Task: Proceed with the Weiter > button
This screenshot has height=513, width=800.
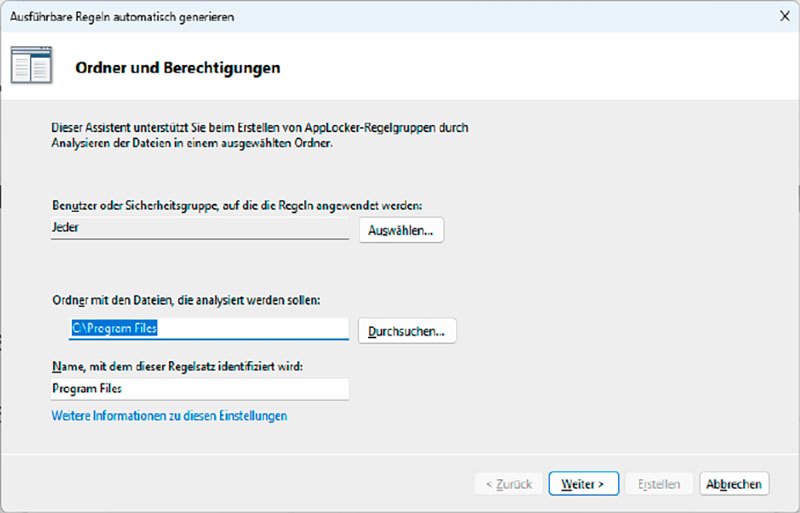Action: [583, 484]
